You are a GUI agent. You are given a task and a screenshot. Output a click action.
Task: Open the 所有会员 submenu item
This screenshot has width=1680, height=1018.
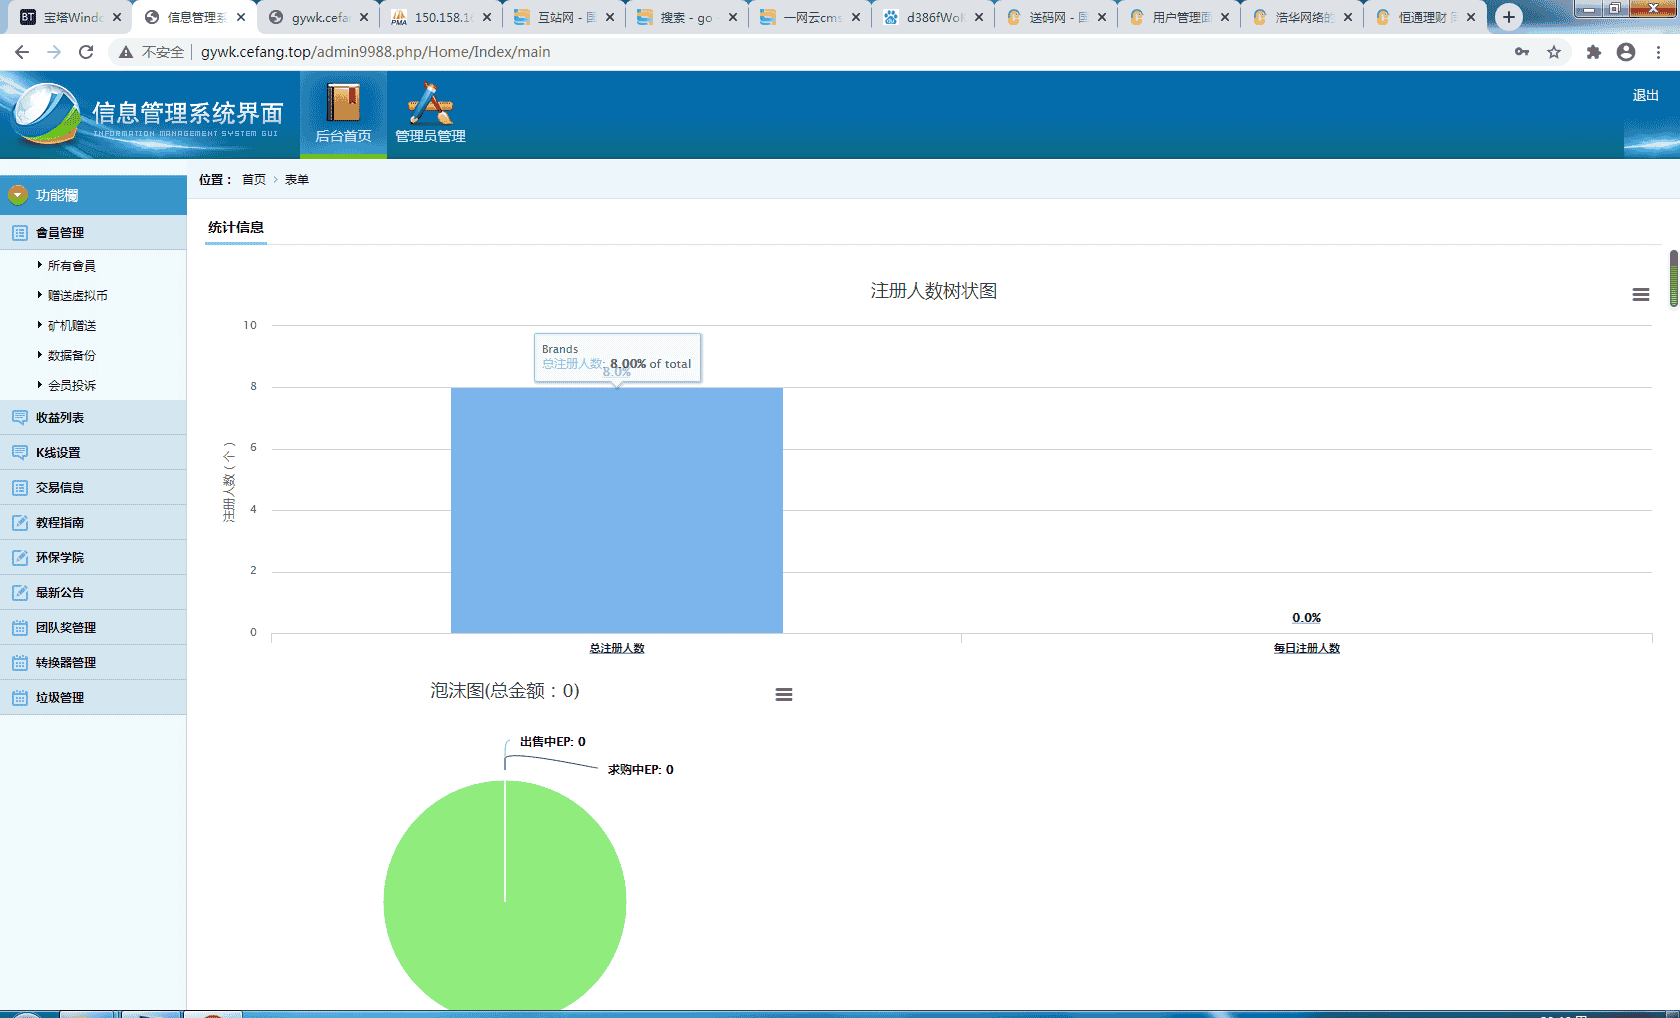tap(72, 266)
